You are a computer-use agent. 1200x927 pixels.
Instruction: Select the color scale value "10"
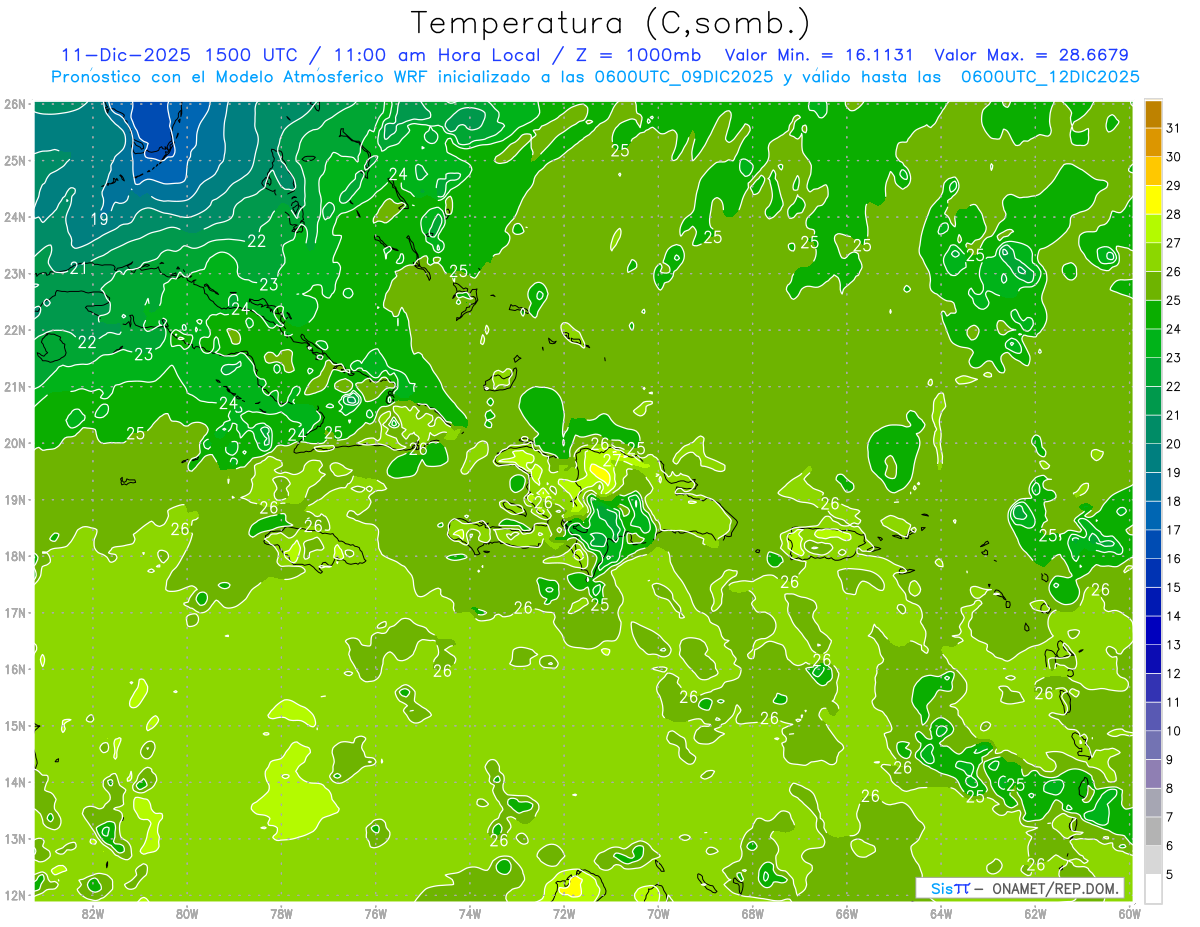(x=1174, y=730)
